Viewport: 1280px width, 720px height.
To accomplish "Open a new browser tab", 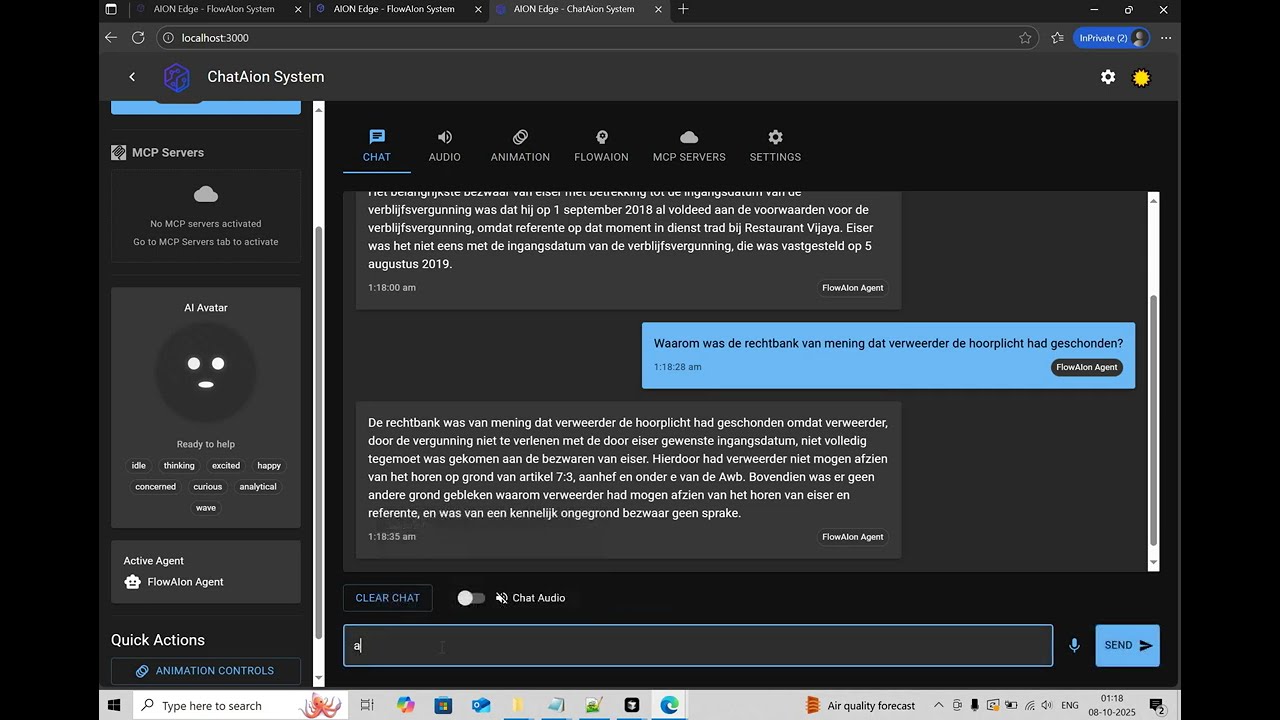I will point(683,9).
